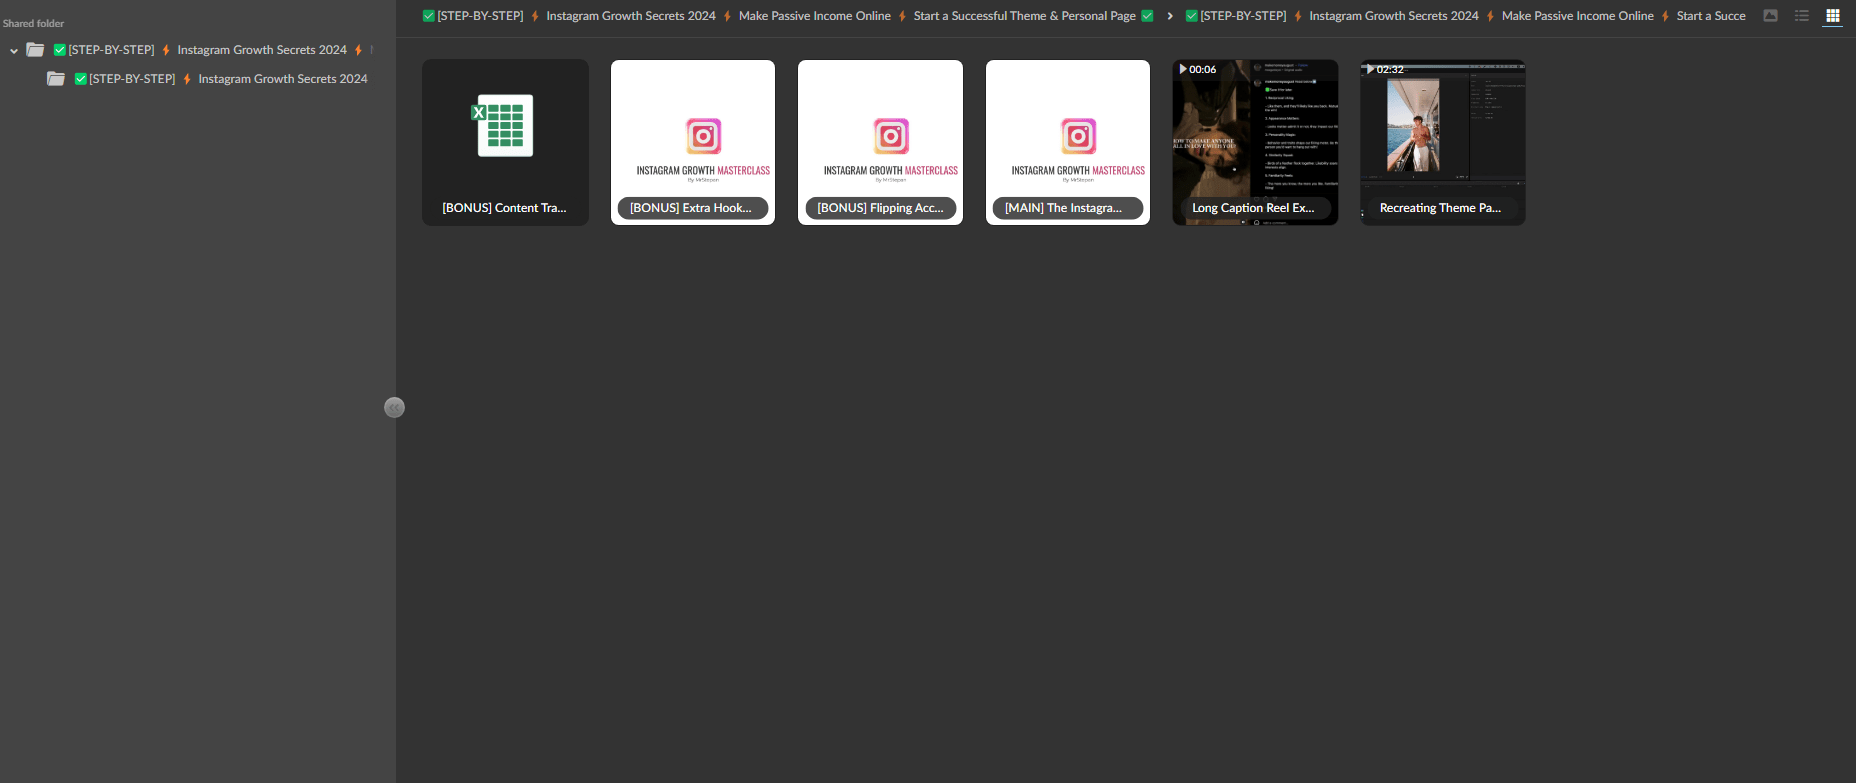The width and height of the screenshot is (1856, 783).
Task: Click the nested subfolder icon in sidebar
Action: tap(56, 79)
